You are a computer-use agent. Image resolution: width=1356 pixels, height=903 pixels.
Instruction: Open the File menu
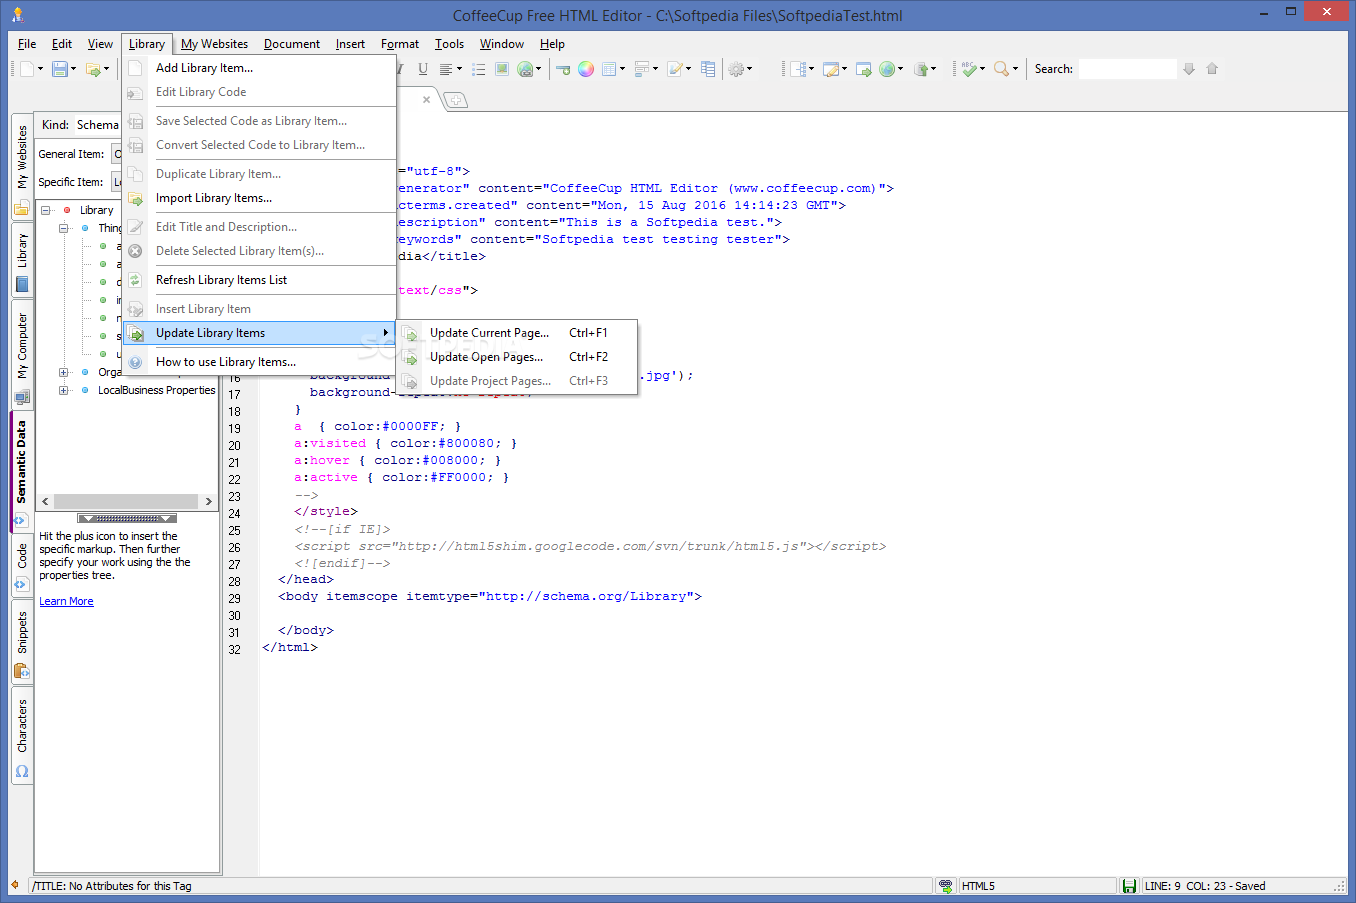coord(27,44)
